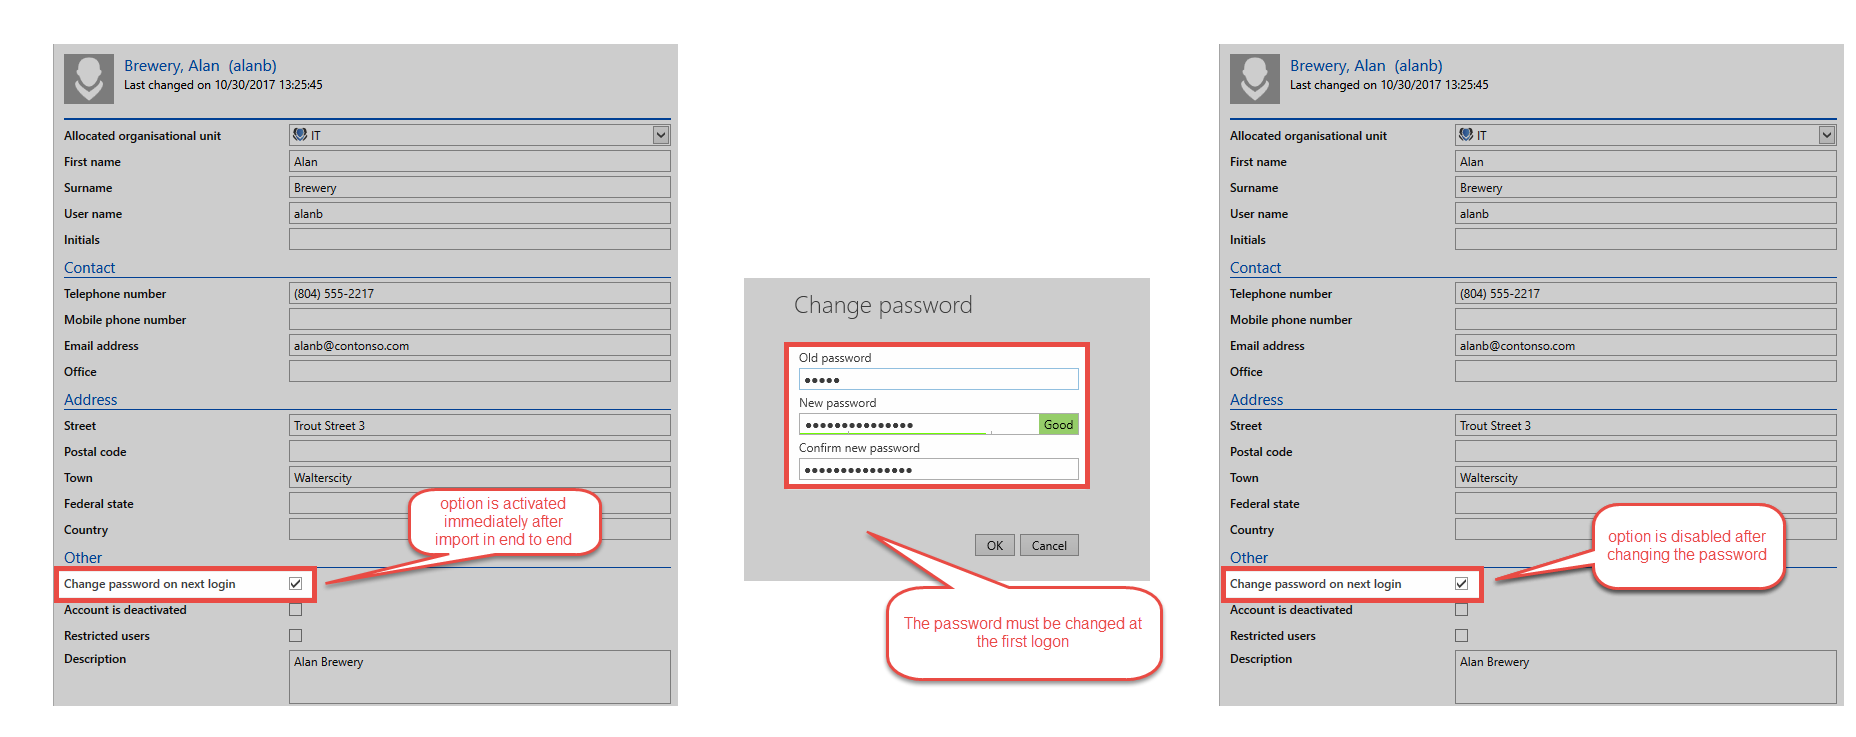The height and width of the screenshot is (737, 1856).
Task: Select the Telephone number field in right panel
Action: (1645, 294)
